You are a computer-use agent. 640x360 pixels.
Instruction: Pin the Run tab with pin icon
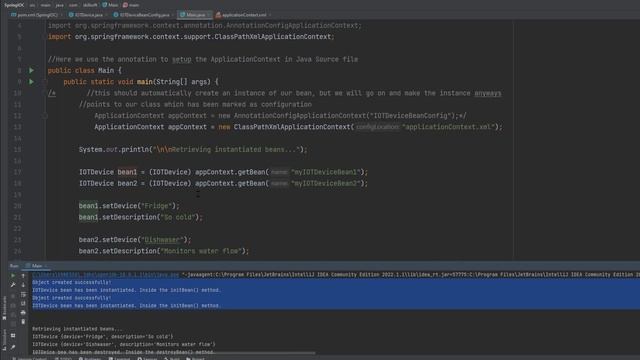(13, 347)
